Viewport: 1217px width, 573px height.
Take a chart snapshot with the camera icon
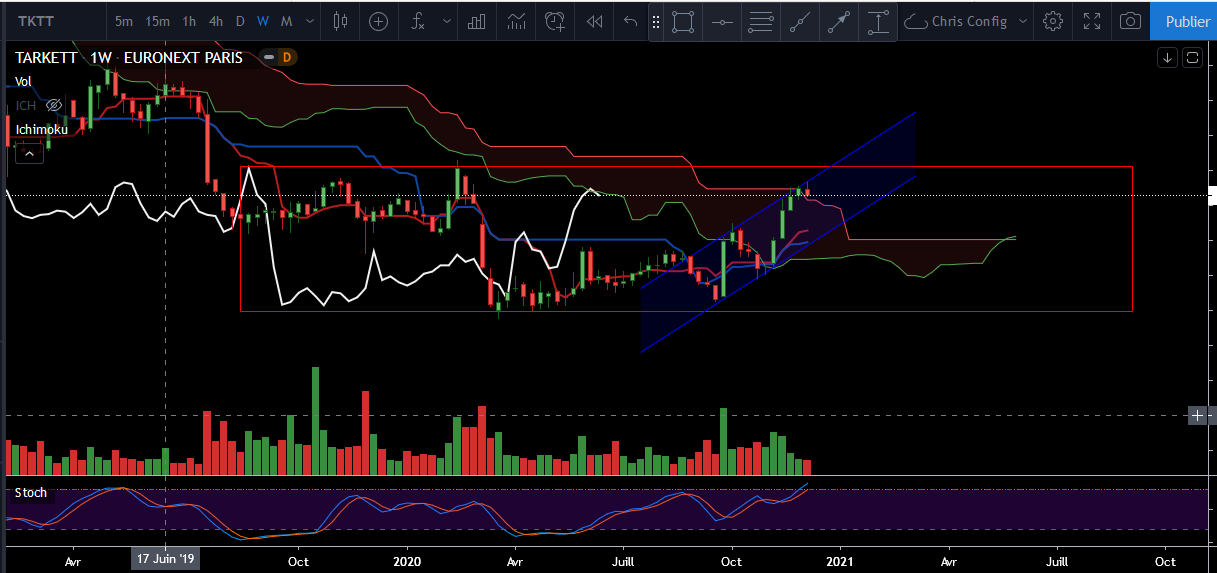pos(1130,21)
